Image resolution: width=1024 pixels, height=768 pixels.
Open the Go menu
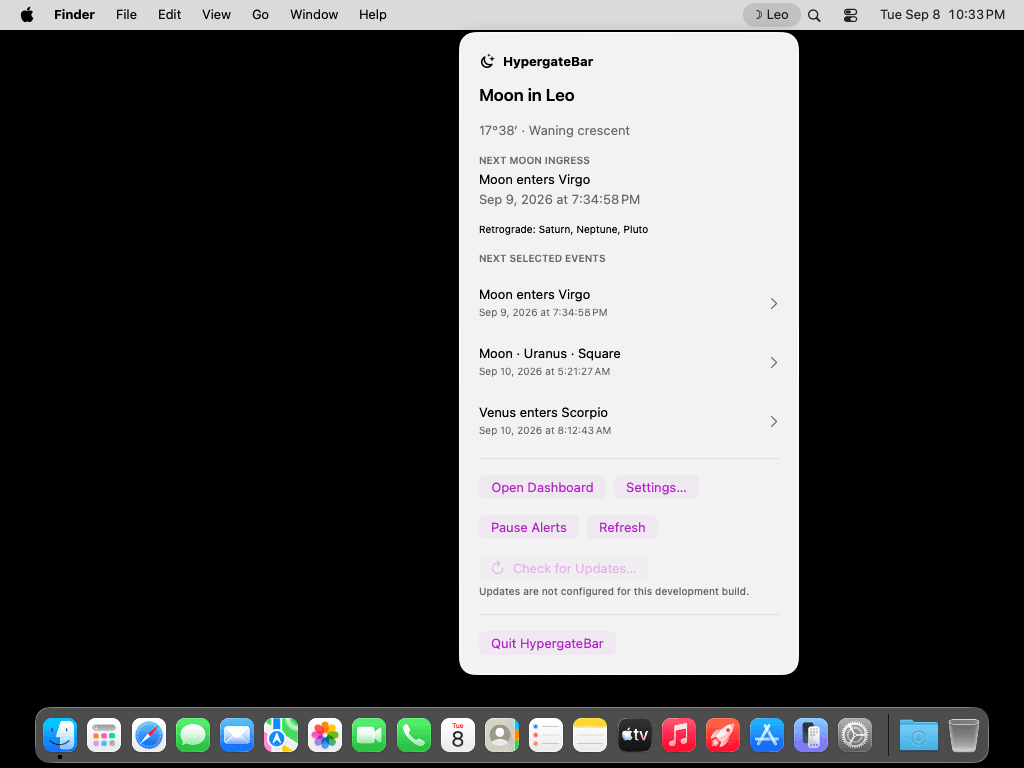260,14
